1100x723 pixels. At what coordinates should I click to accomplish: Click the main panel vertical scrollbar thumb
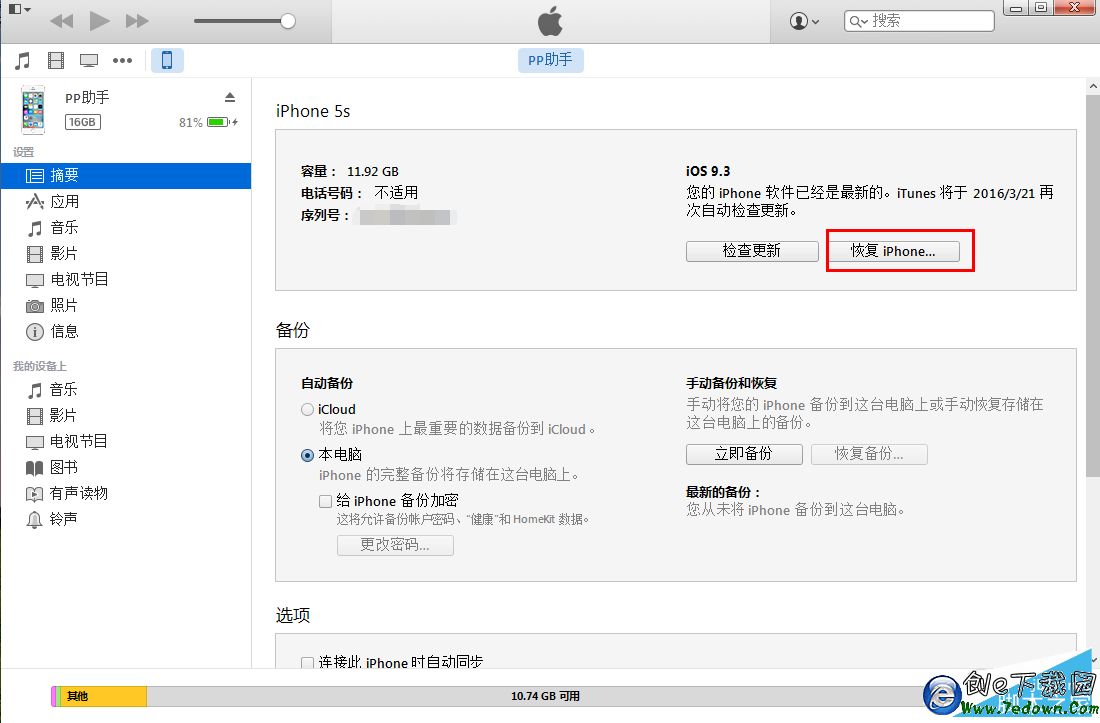1093,286
